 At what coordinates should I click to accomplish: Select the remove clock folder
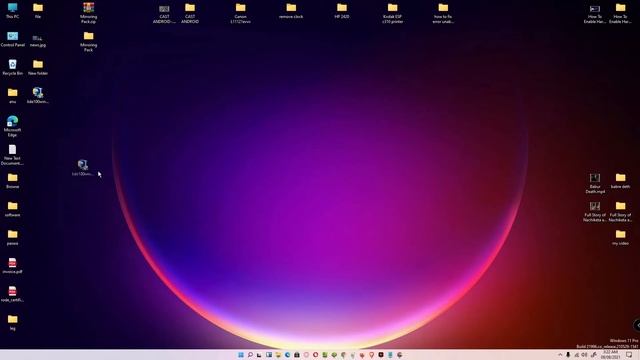(291, 11)
